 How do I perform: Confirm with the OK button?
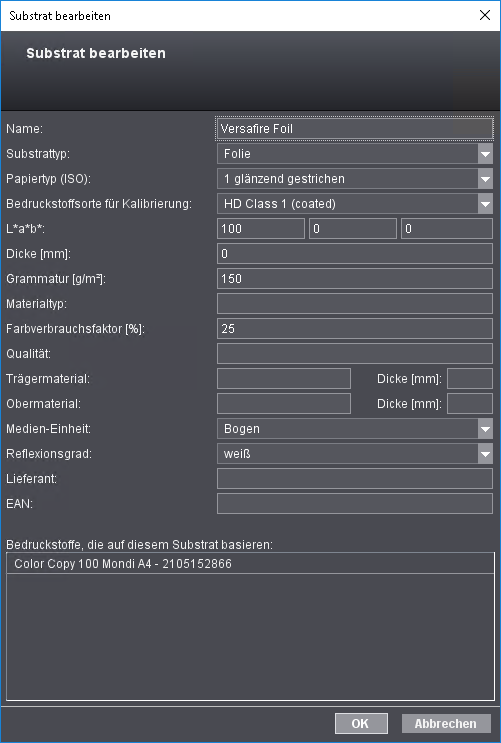361,724
